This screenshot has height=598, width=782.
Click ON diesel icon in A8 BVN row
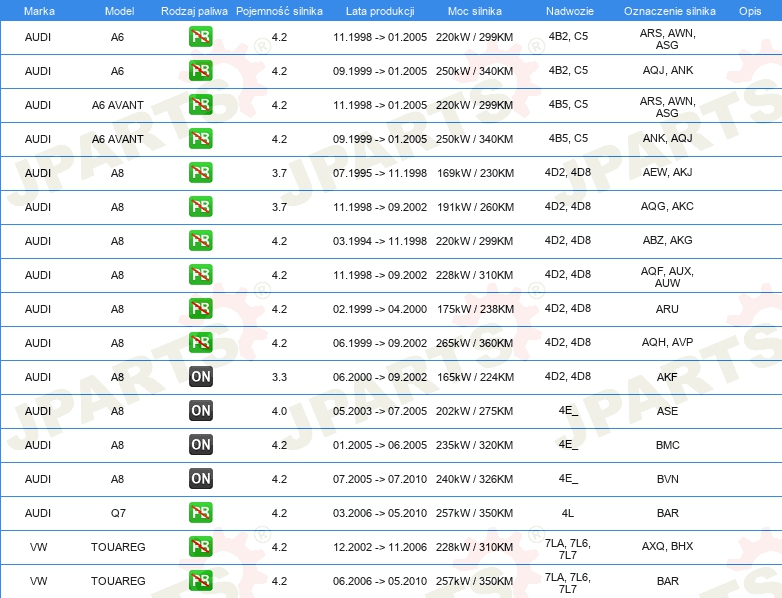pyautogui.click(x=200, y=478)
